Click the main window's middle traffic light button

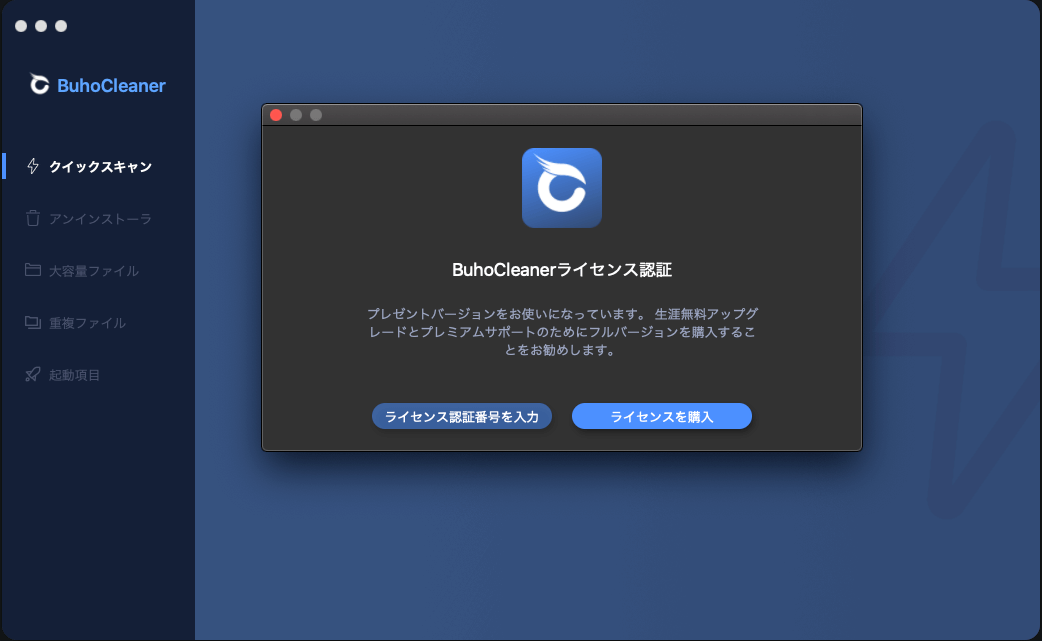click(x=41, y=26)
